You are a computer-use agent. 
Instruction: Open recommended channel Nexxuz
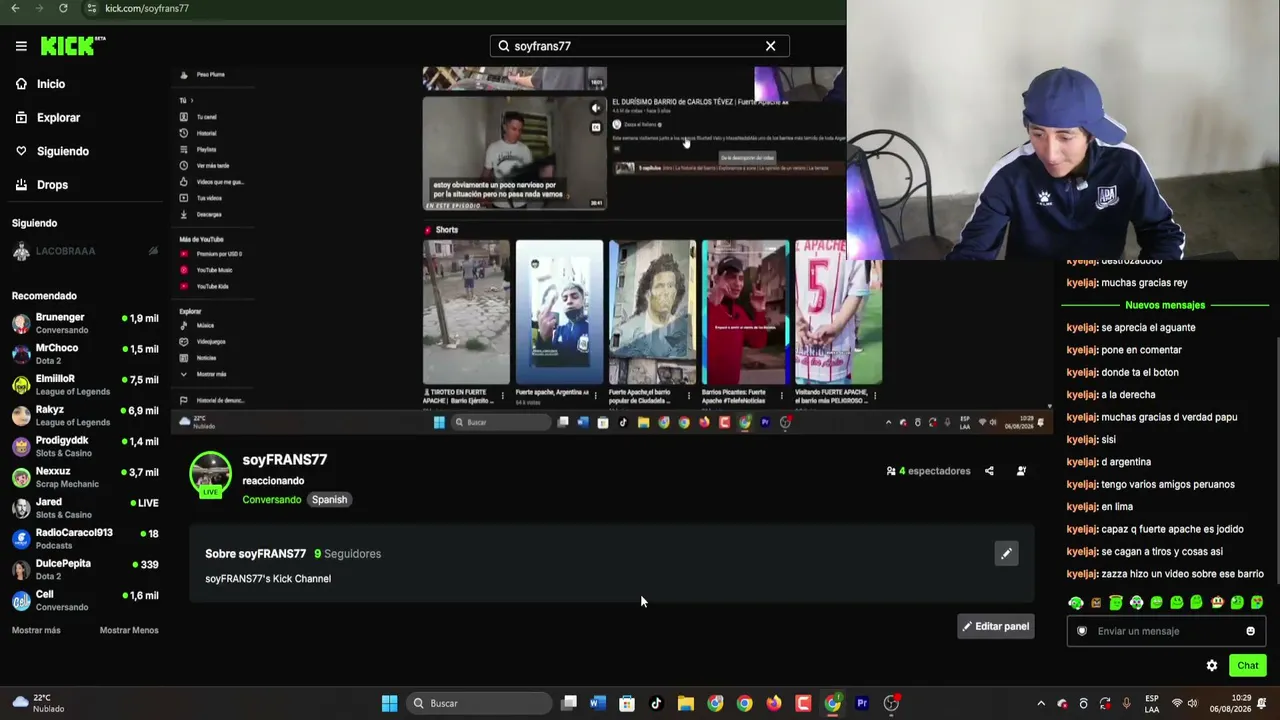pos(85,477)
